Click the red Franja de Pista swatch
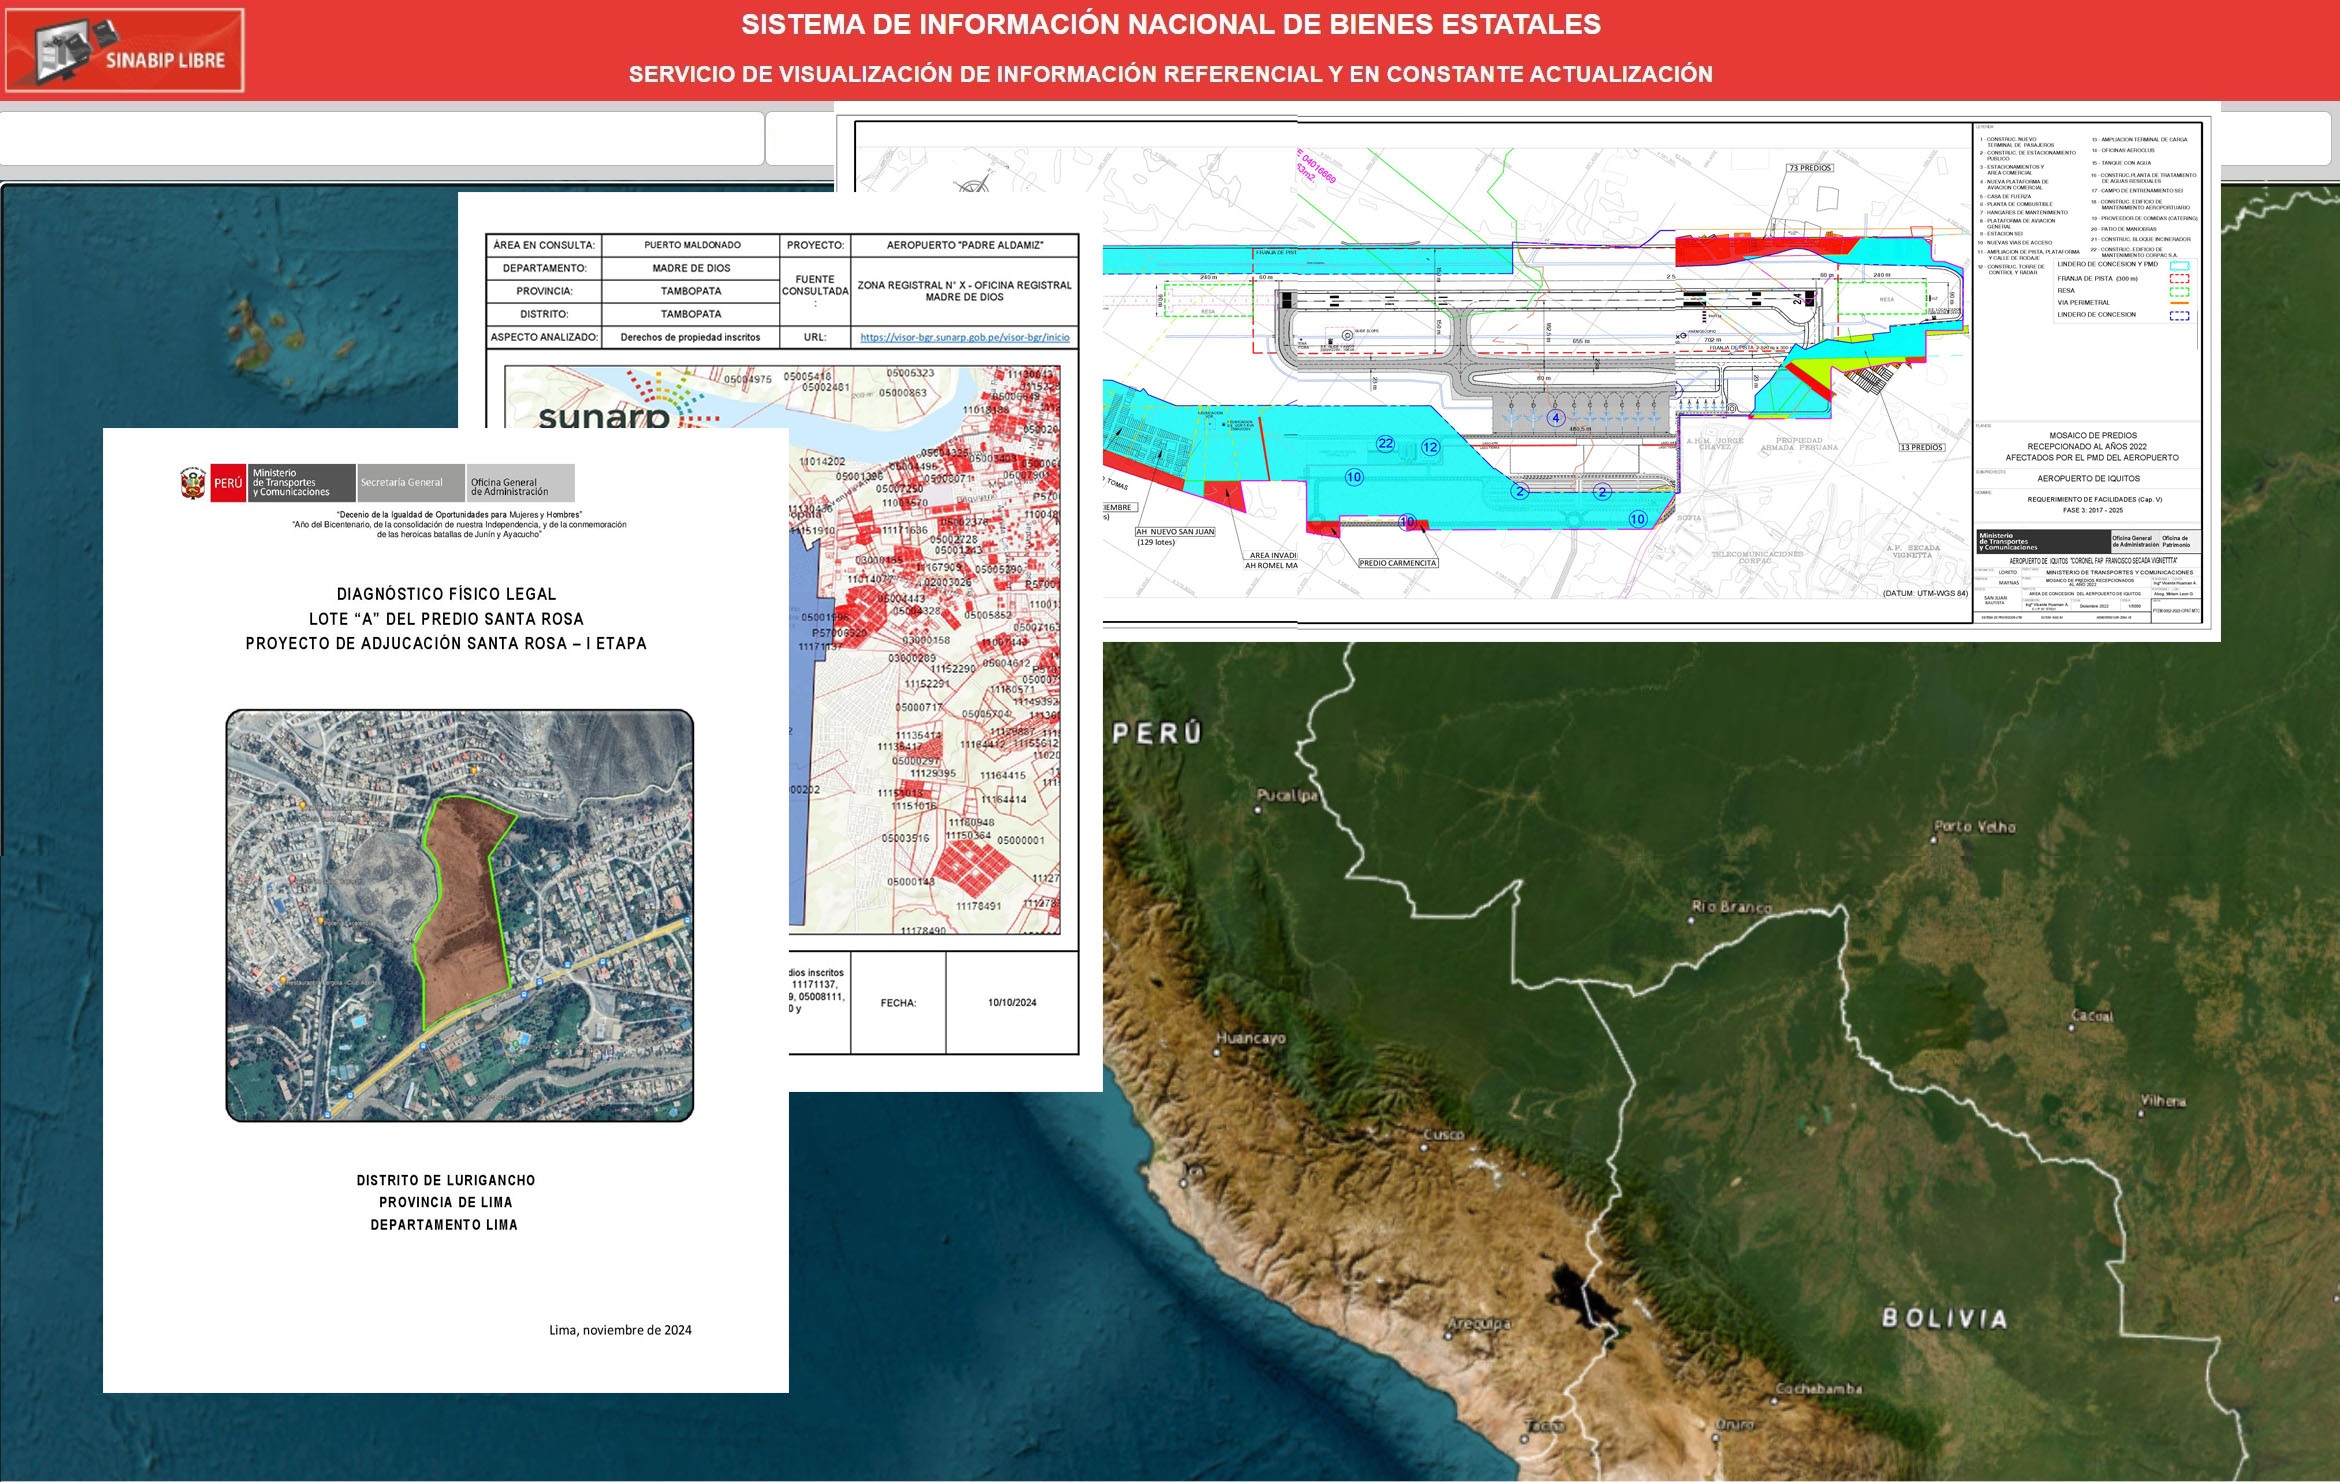 [x=2179, y=279]
